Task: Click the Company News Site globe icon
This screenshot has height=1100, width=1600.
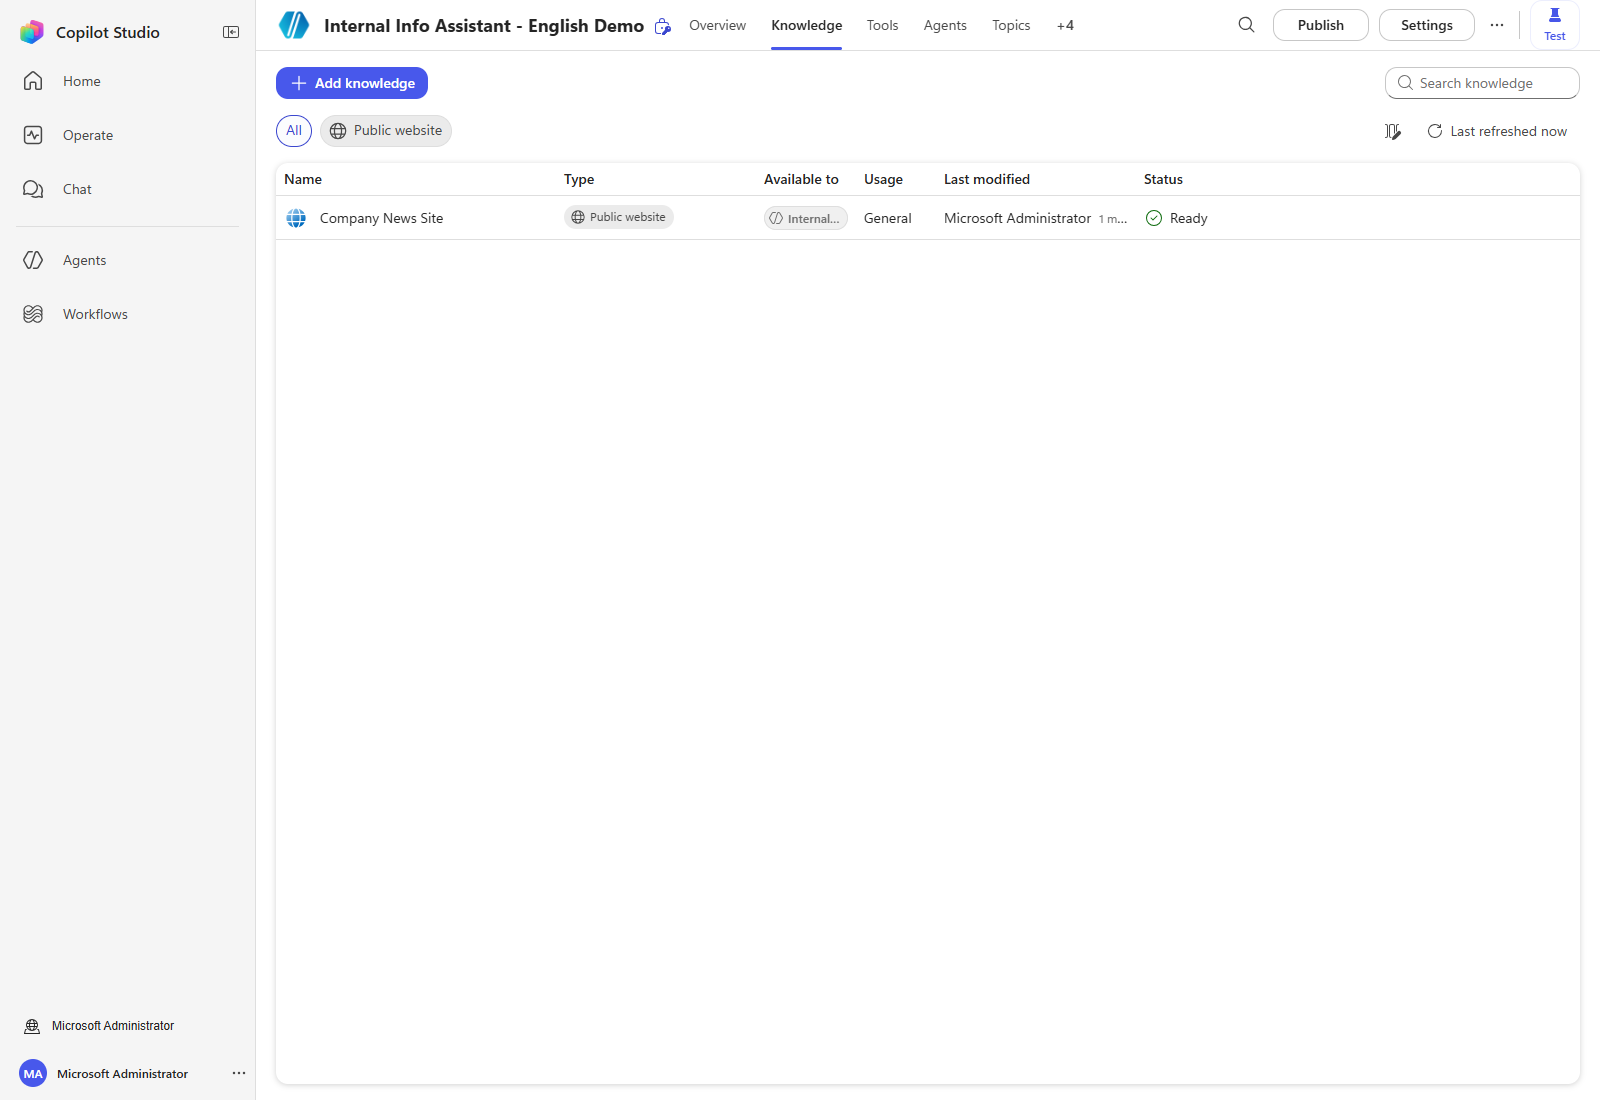Action: pos(296,218)
